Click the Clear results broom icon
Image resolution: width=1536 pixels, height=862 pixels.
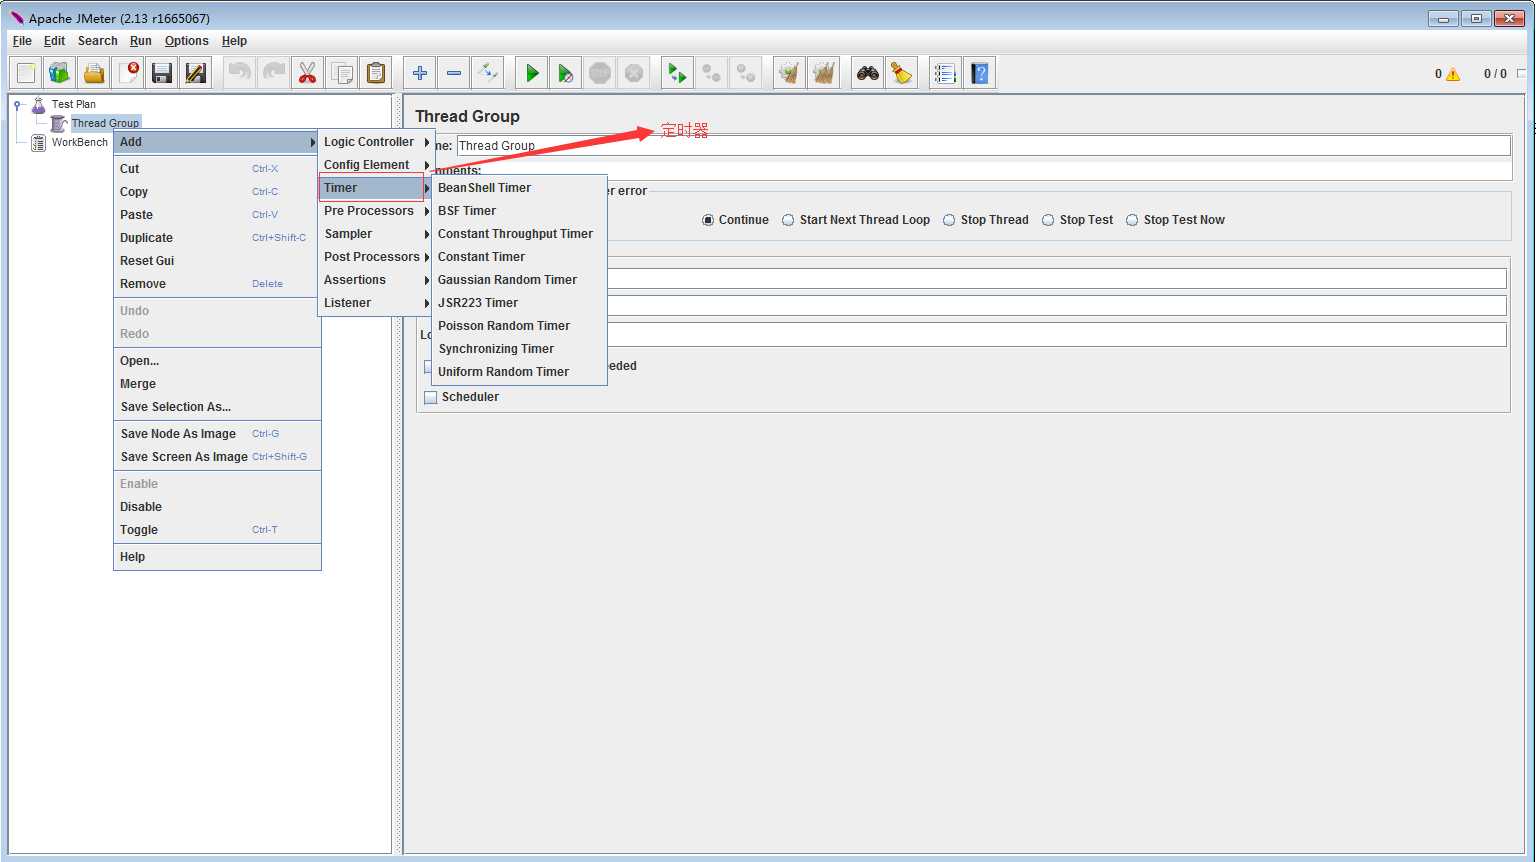point(790,73)
